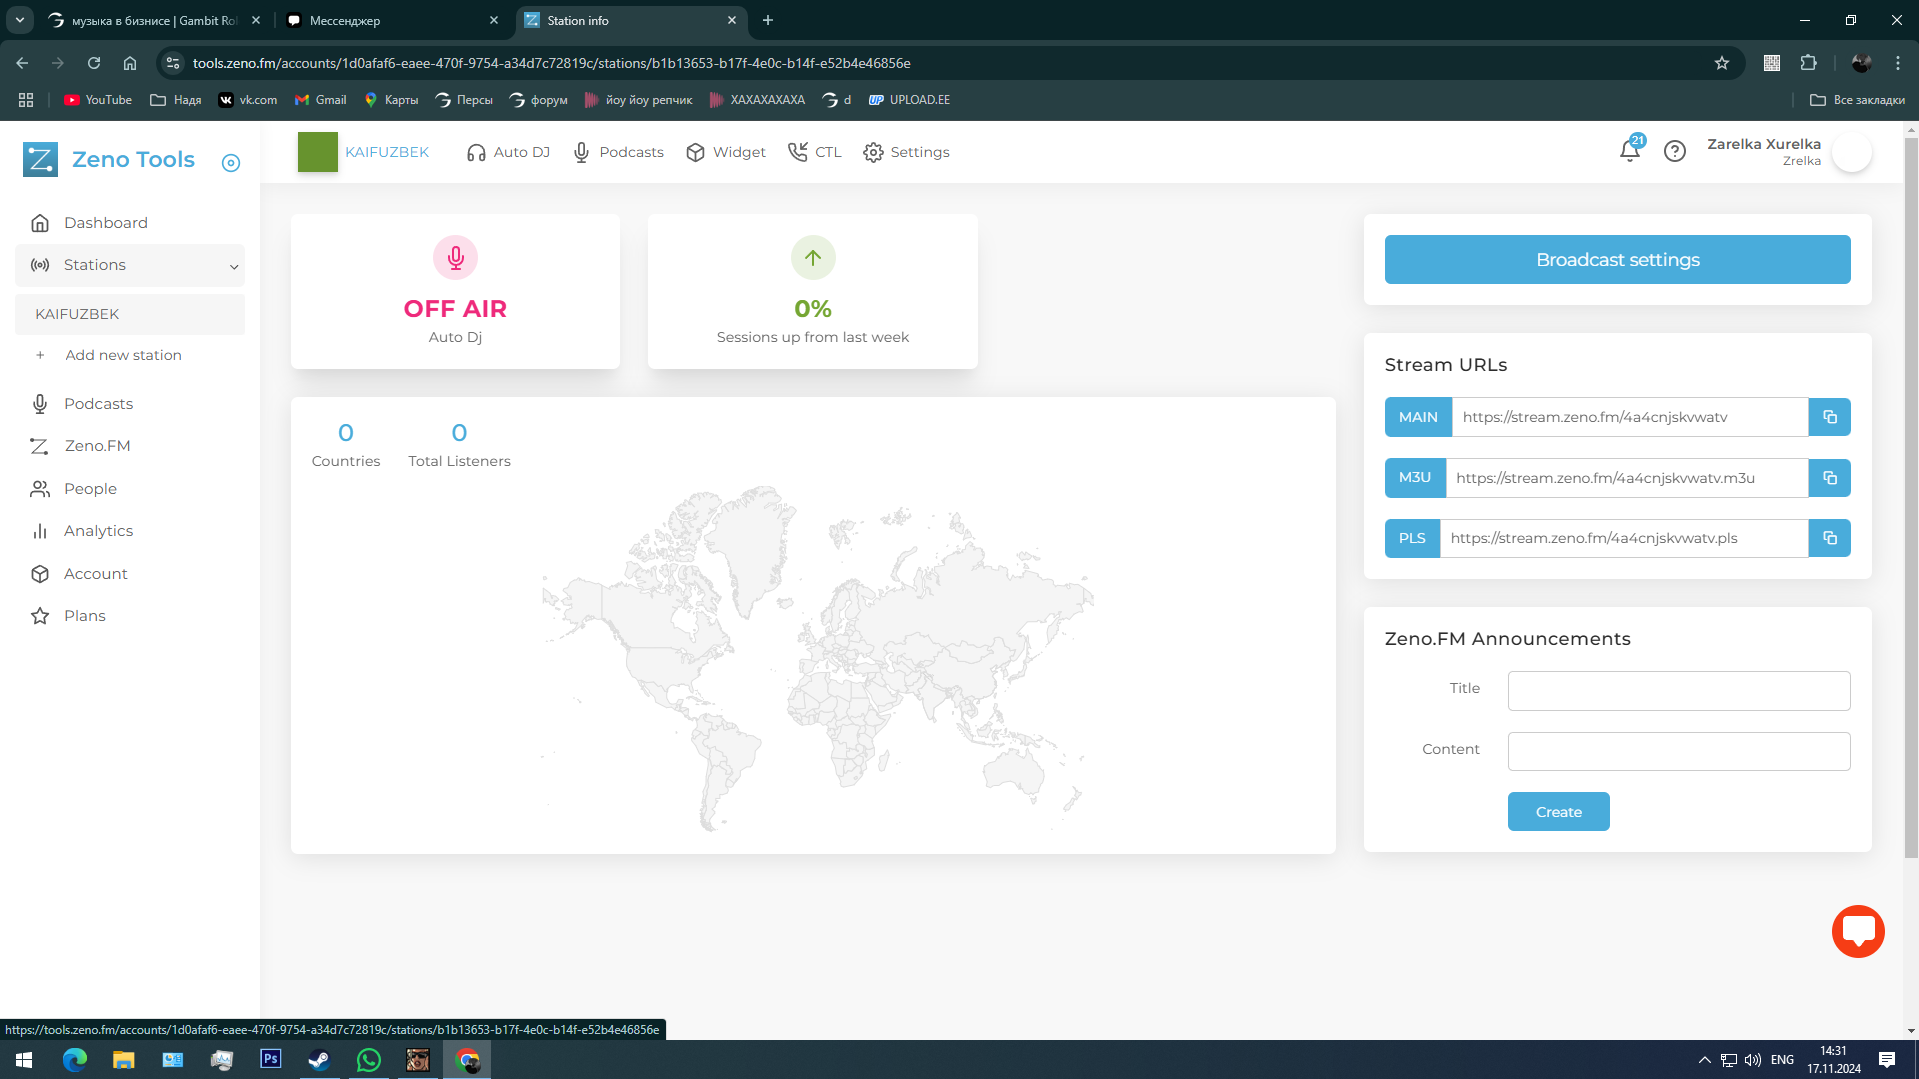Open WhatsApp from the taskbar
Screen dimensions: 1919x1079
[x=369, y=1060]
